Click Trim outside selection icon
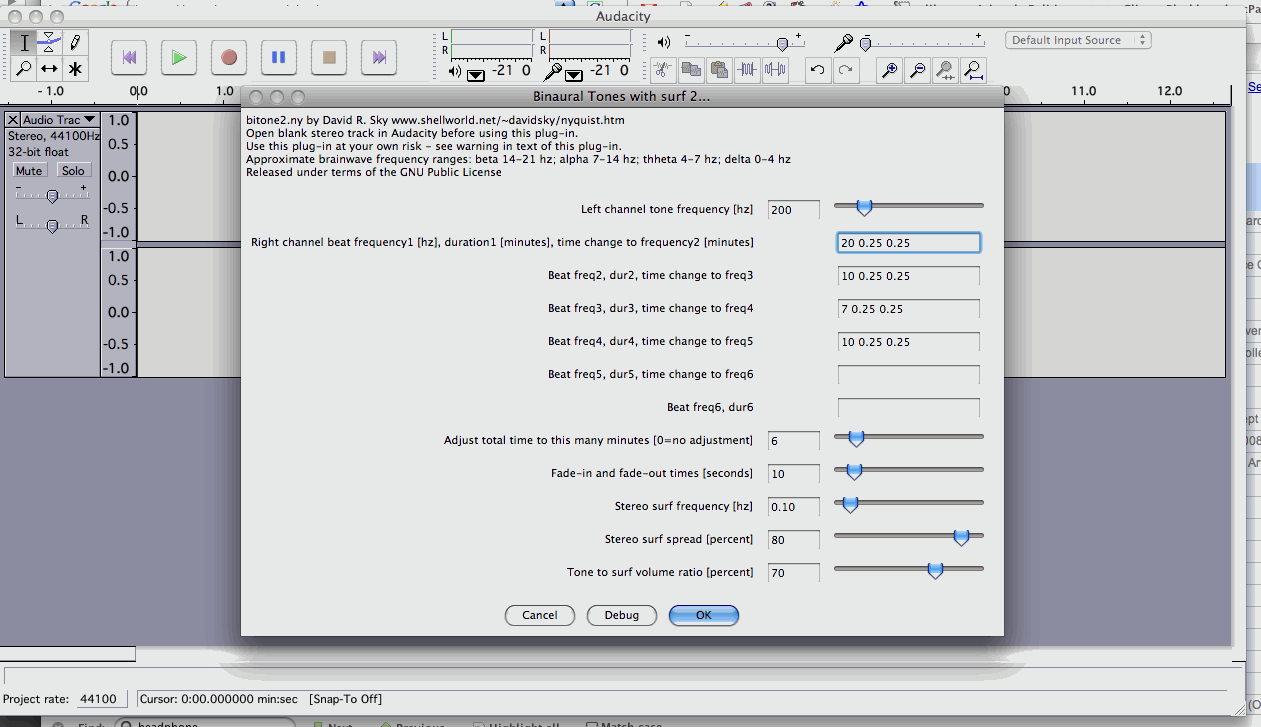 [x=746, y=70]
